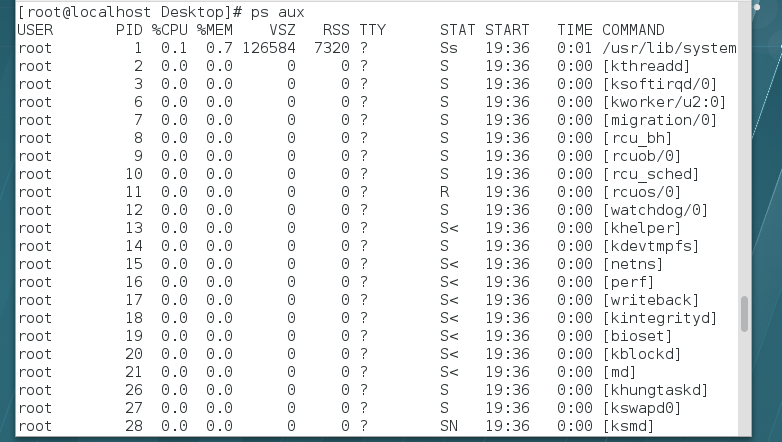782x442 pixels.
Task: Select the STAT column header
Action: [x=457, y=30]
